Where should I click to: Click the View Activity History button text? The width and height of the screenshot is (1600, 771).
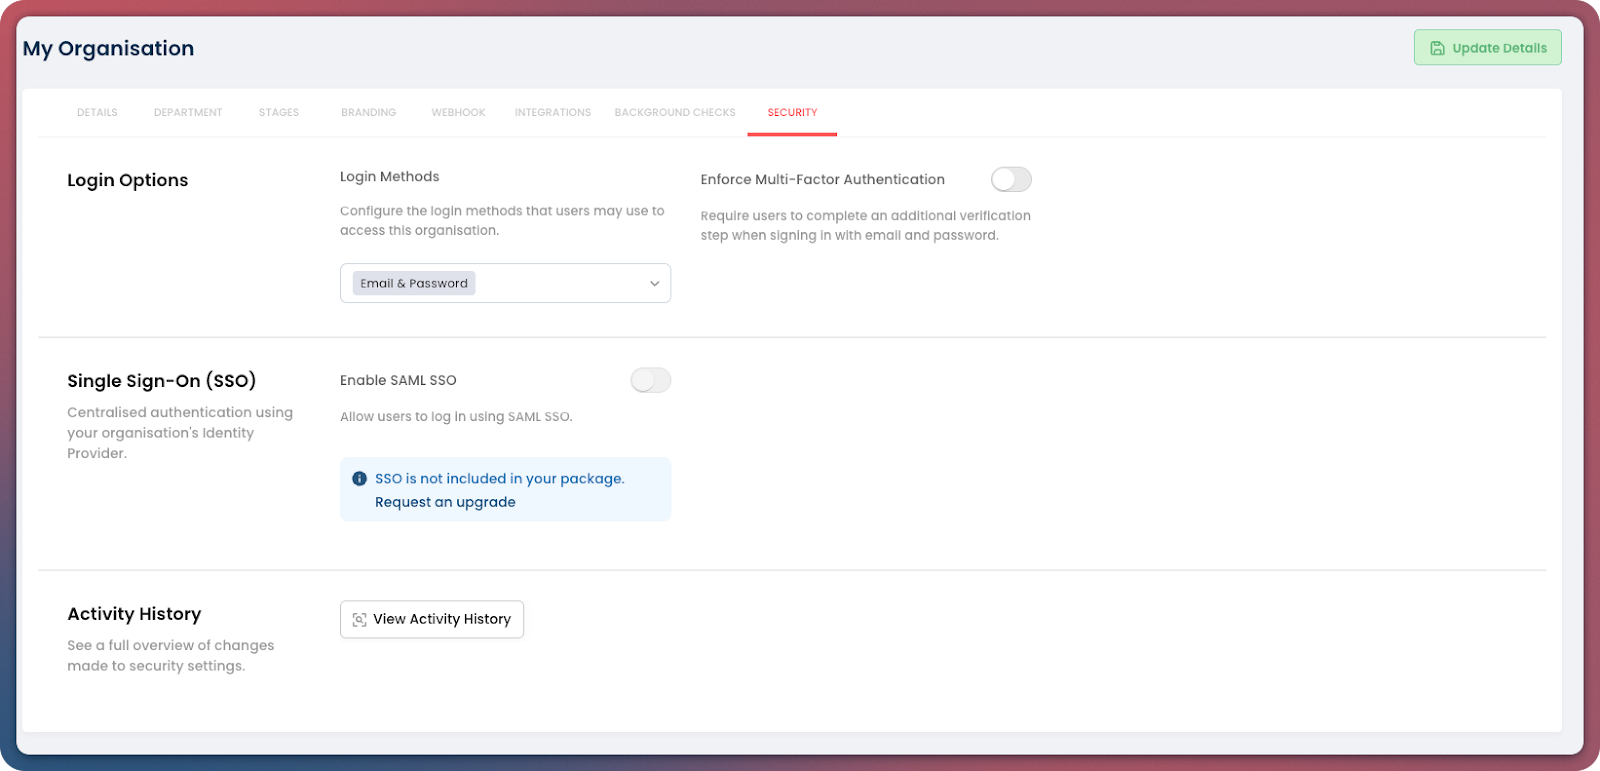point(442,620)
